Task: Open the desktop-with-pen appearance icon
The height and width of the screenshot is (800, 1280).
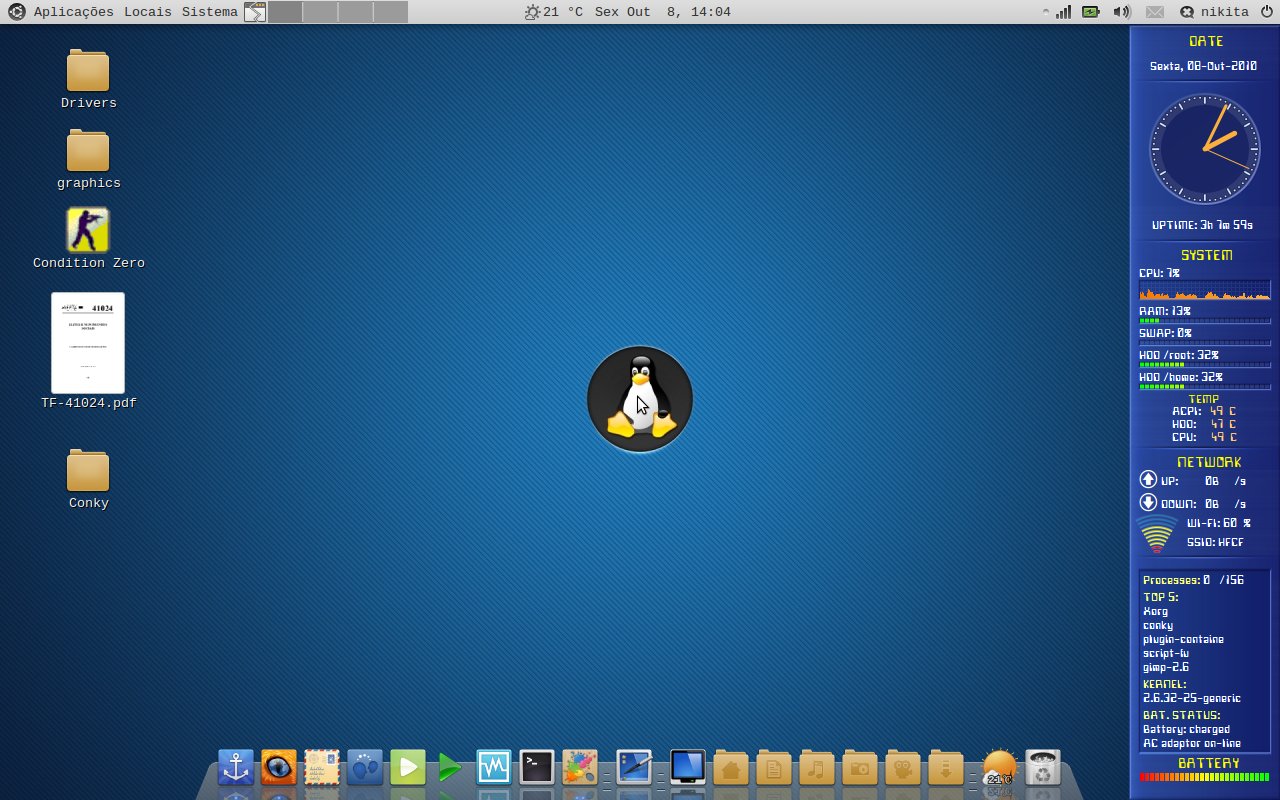Action: (x=634, y=768)
